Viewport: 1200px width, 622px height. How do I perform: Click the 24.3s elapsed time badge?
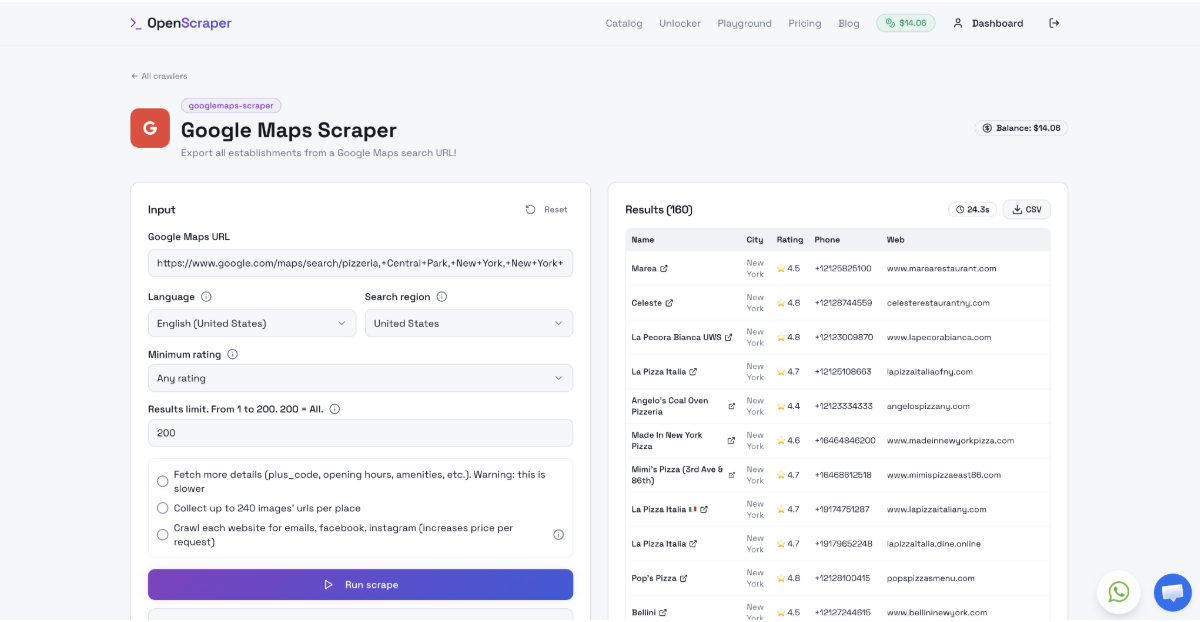coord(972,210)
